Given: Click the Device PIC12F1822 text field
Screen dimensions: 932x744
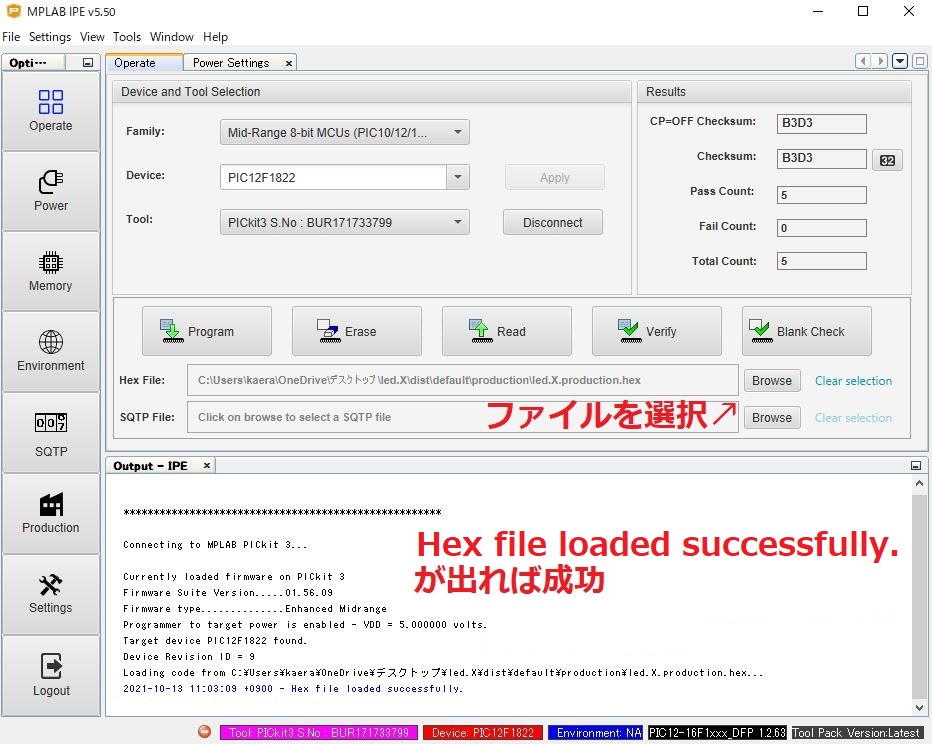Looking at the screenshot, I should coord(333,177).
